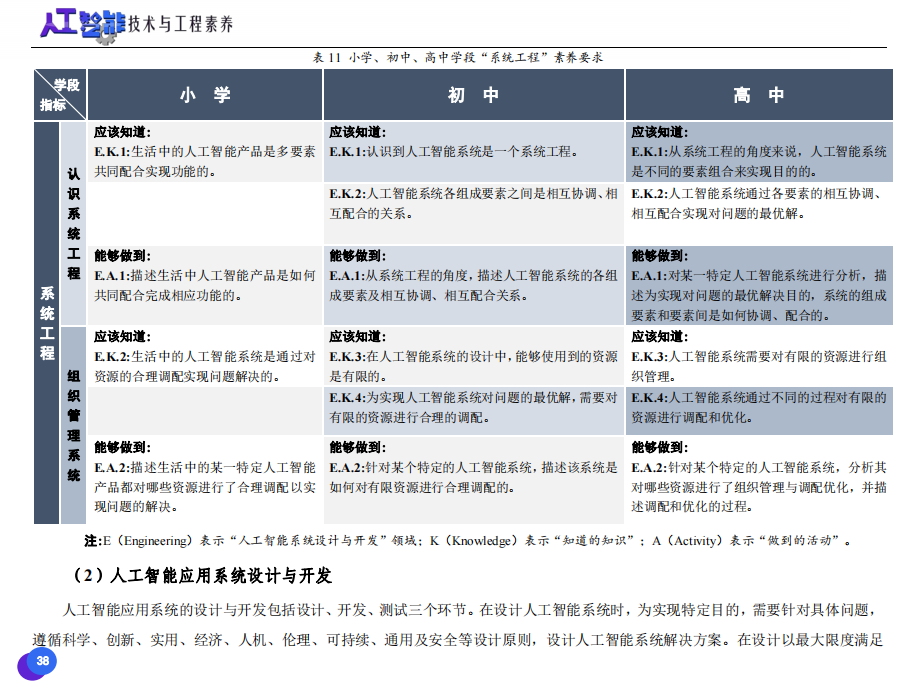The width and height of the screenshot is (904, 697).
Task: Click the 初中 E.K.2 cell about 相互协调
Action: pyautogui.click(x=473, y=203)
